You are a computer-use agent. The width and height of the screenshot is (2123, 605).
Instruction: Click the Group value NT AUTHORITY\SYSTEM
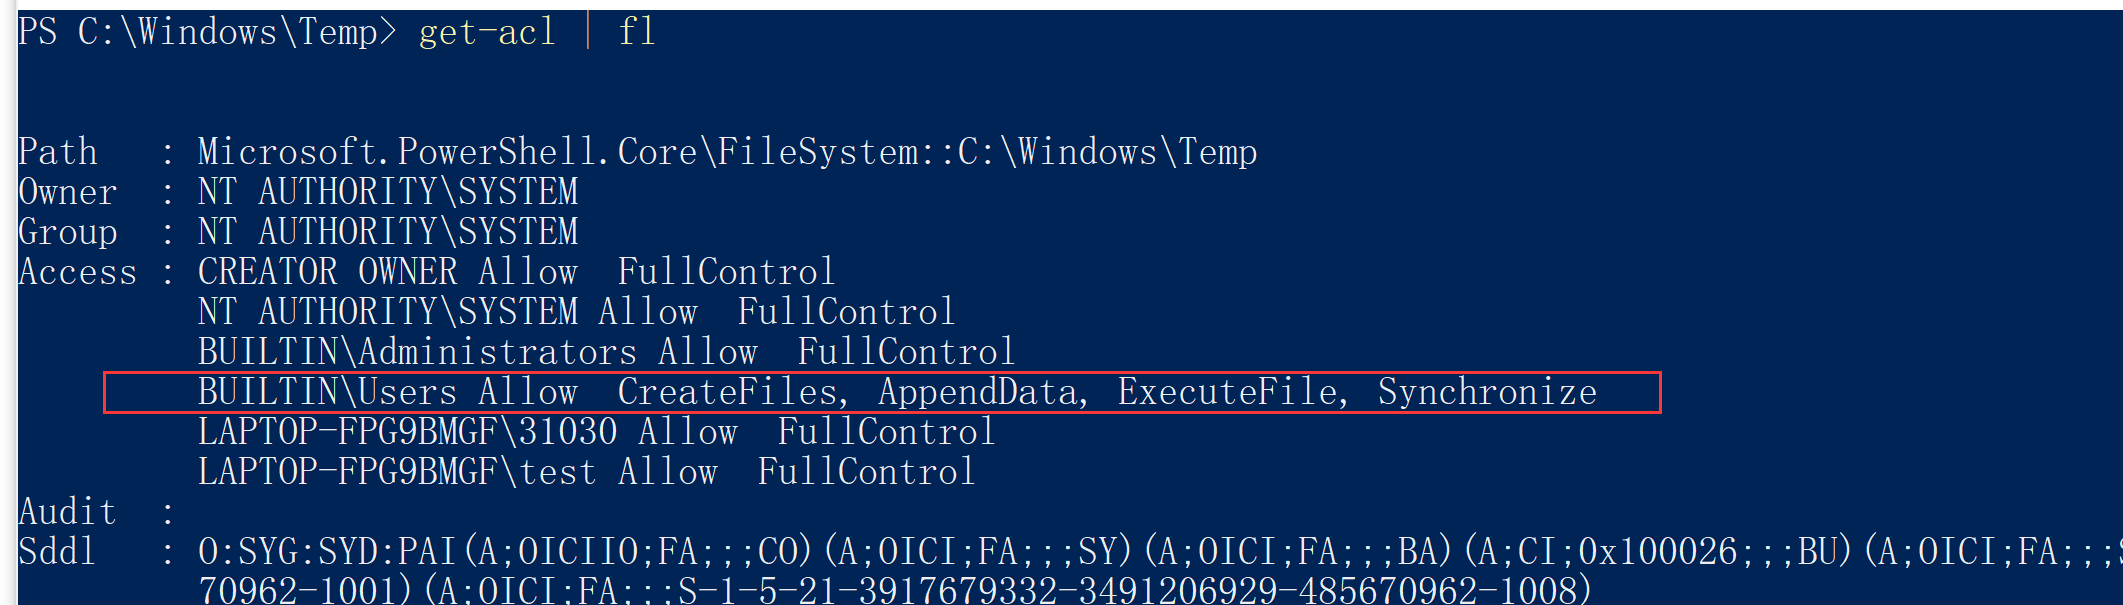click(388, 233)
